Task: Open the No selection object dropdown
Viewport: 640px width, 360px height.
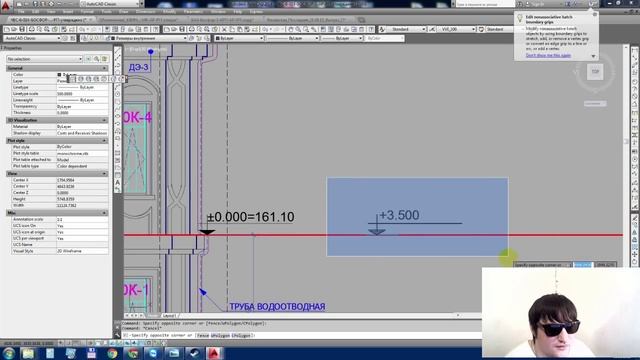Action: (x=44, y=59)
